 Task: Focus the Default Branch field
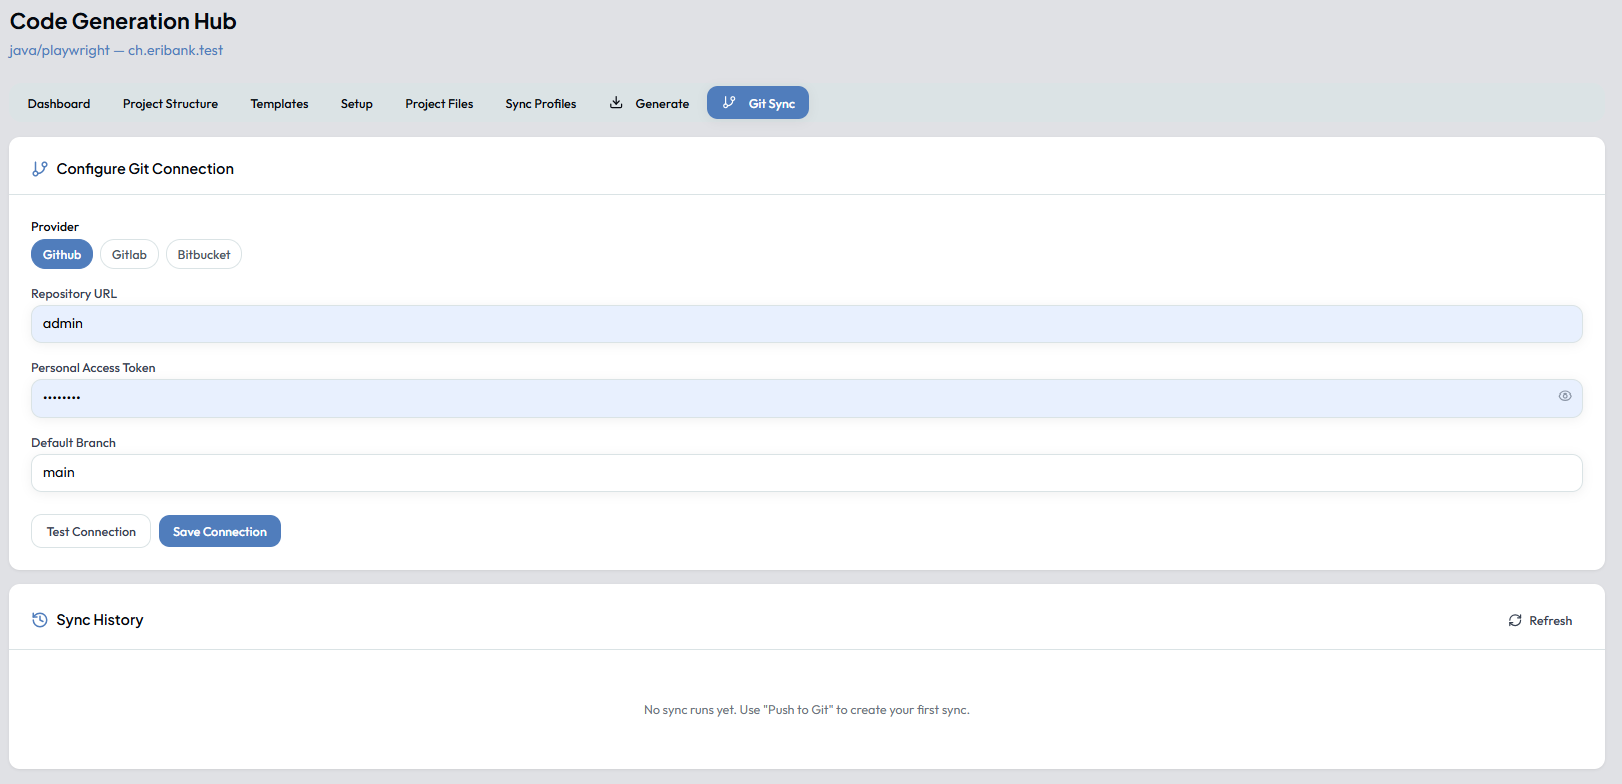pyautogui.click(x=806, y=473)
